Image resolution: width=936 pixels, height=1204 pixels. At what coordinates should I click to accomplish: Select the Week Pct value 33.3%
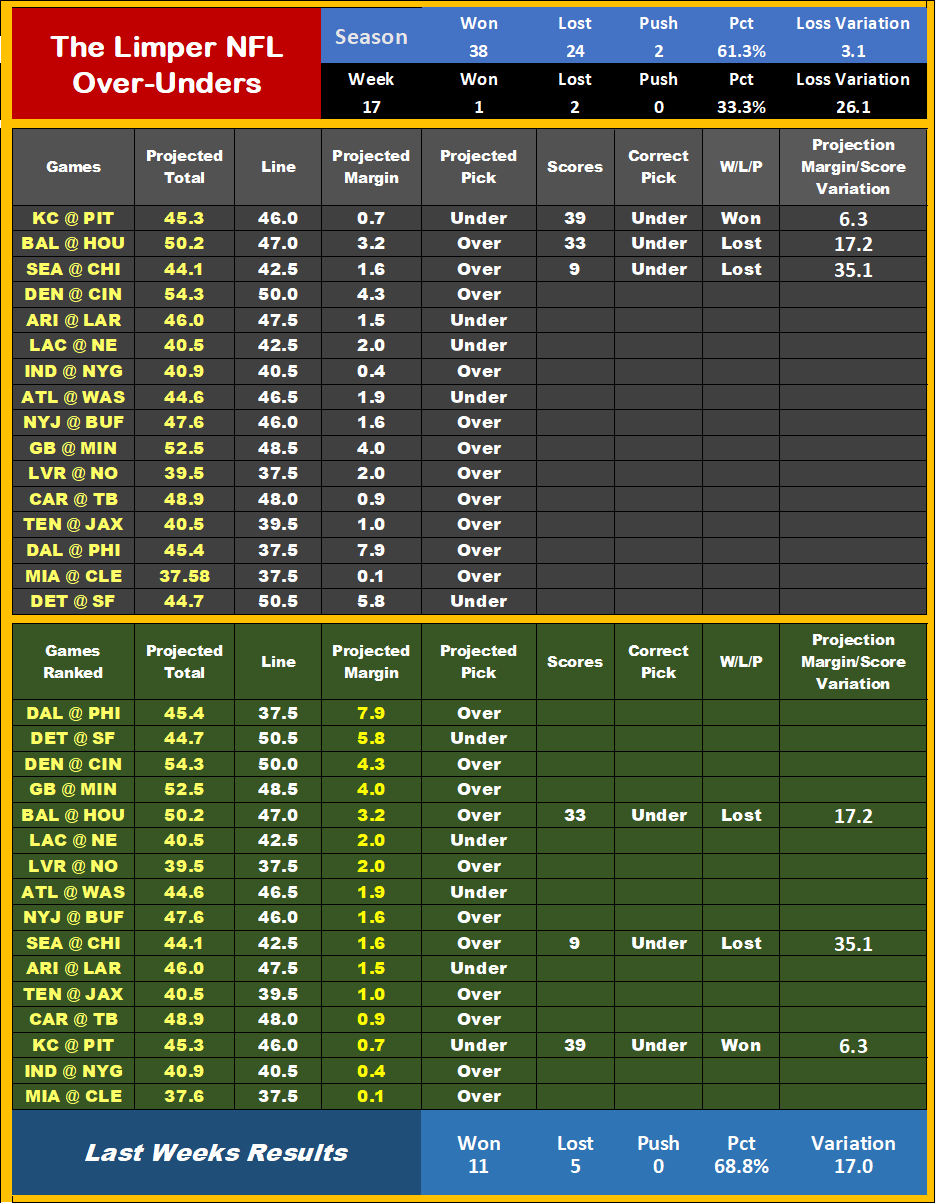[x=741, y=107]
